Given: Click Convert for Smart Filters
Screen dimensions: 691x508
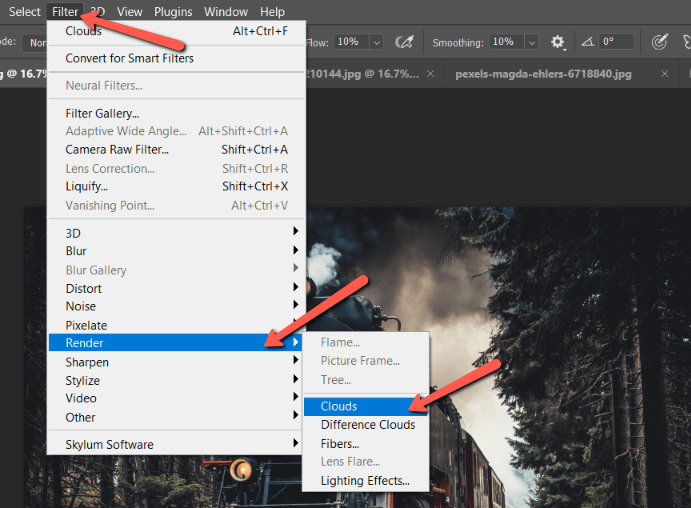Looking at the screenshot, I should pos(129,58).
